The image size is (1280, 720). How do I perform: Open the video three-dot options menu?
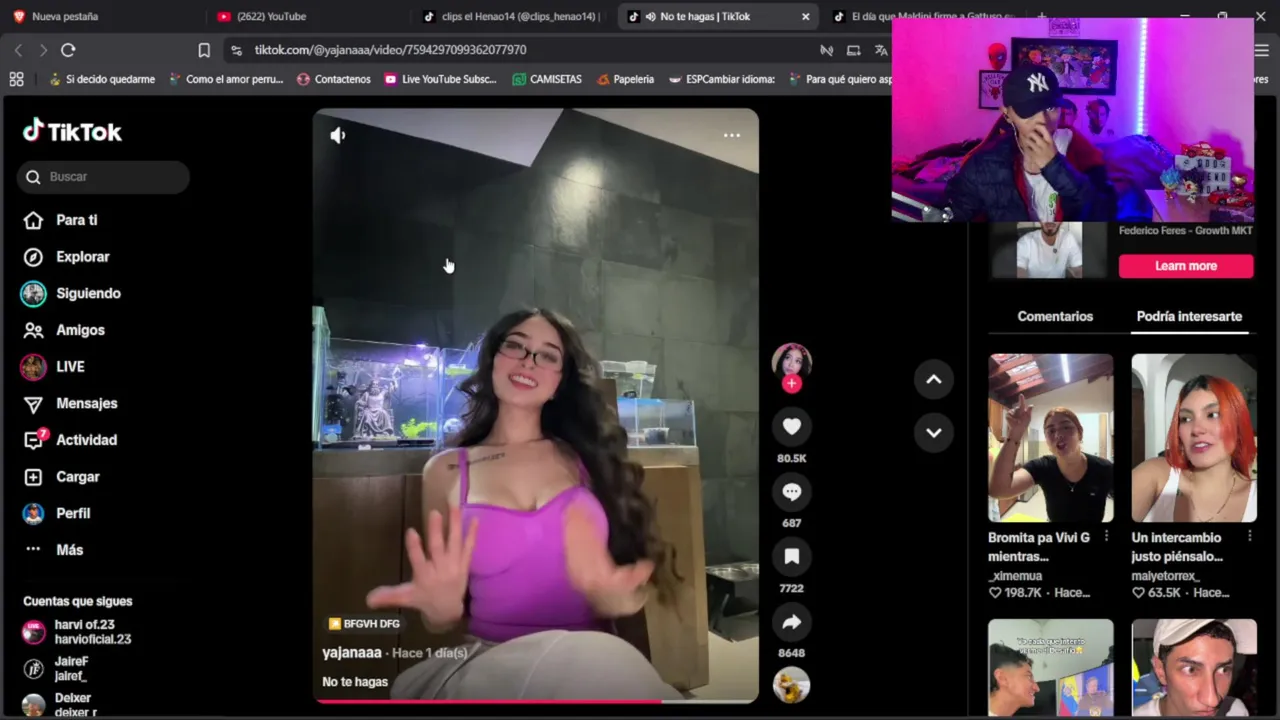click(x=732, y=135)
